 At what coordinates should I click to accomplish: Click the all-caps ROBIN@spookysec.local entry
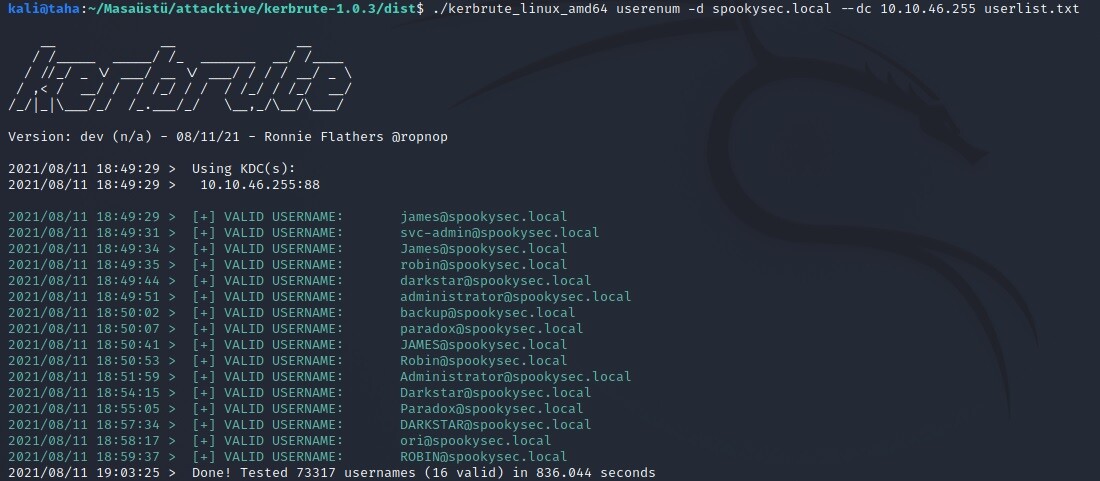pyautogui.click(x=483, y=456)
